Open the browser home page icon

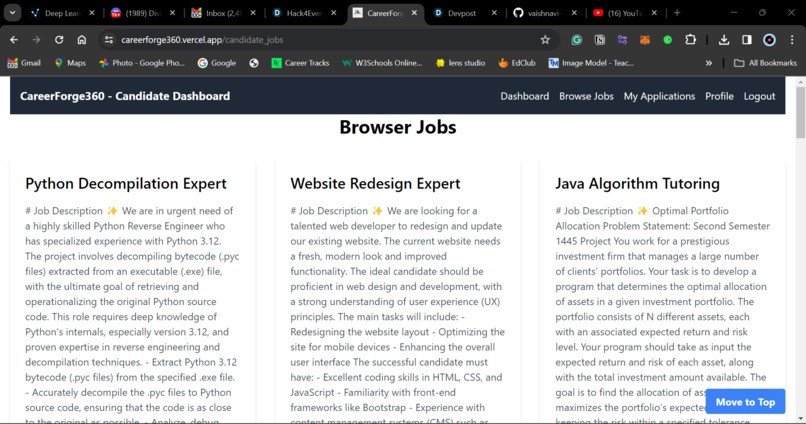click(82, 40)
